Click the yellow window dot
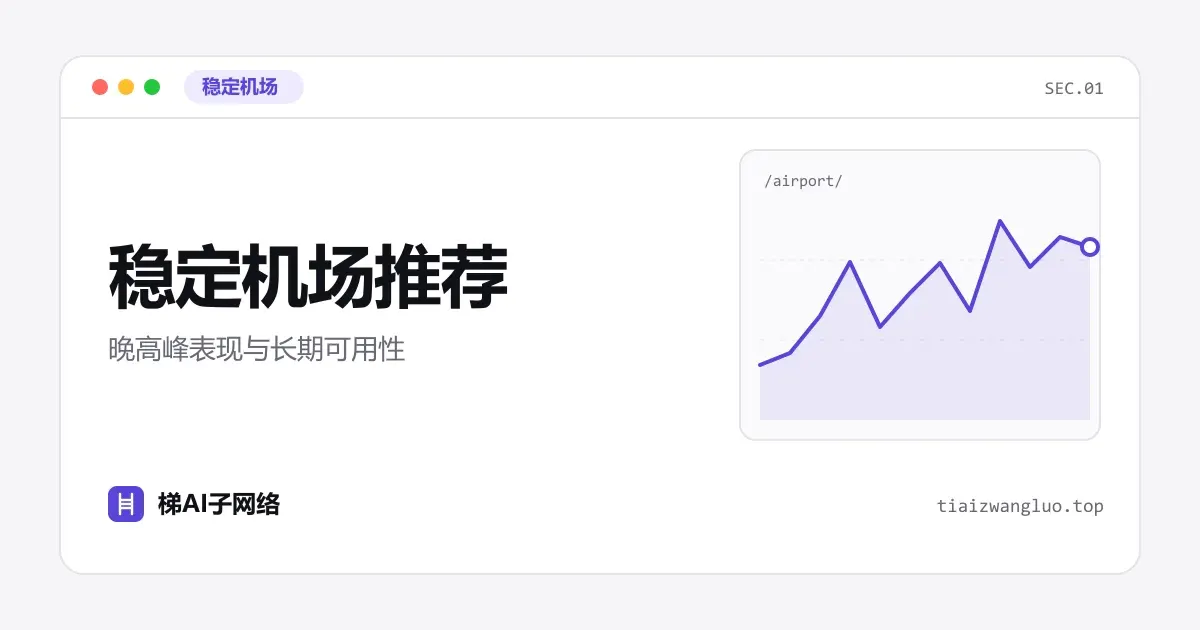 [126, 87]
